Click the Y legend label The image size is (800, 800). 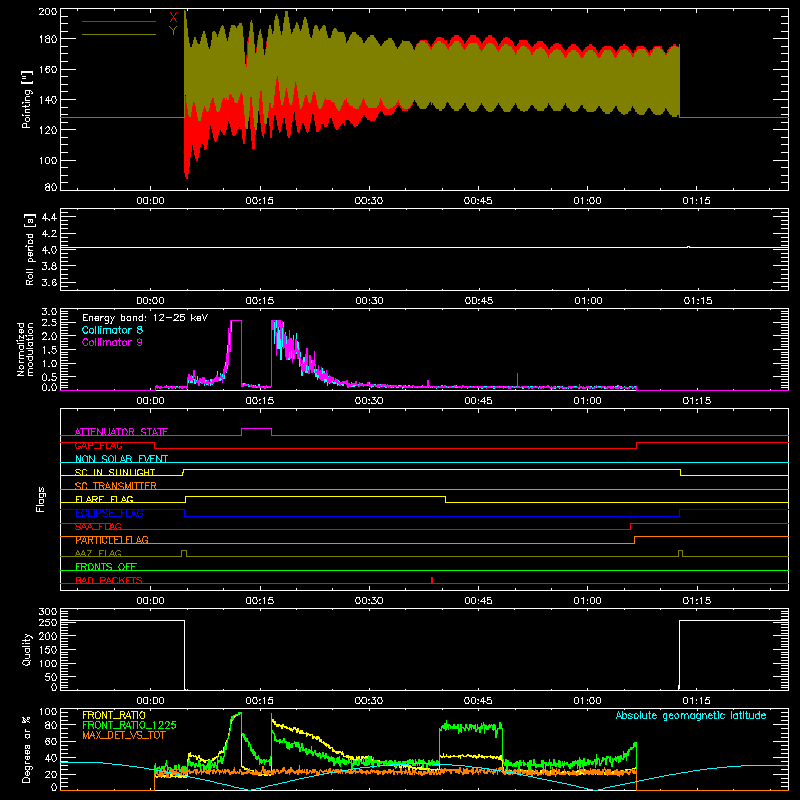(x=173, y=31)
